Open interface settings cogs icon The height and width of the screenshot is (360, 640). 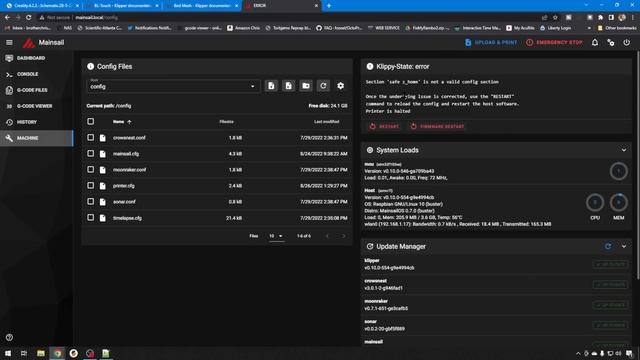tap(611, 42)
